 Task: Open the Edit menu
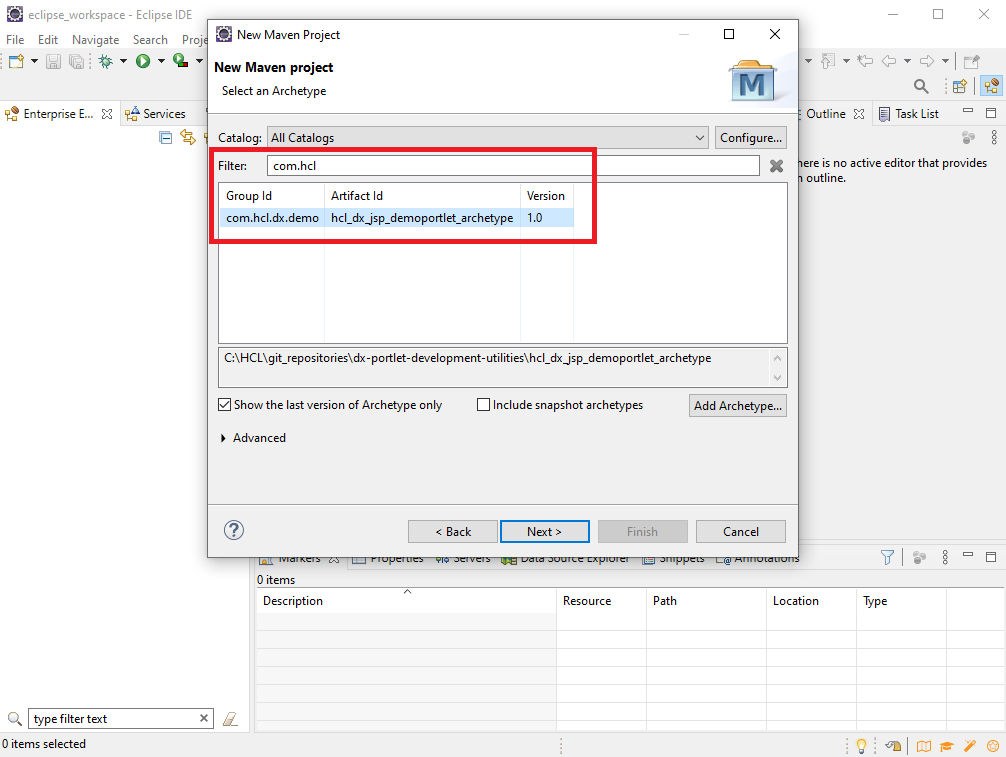pos(47,40)
